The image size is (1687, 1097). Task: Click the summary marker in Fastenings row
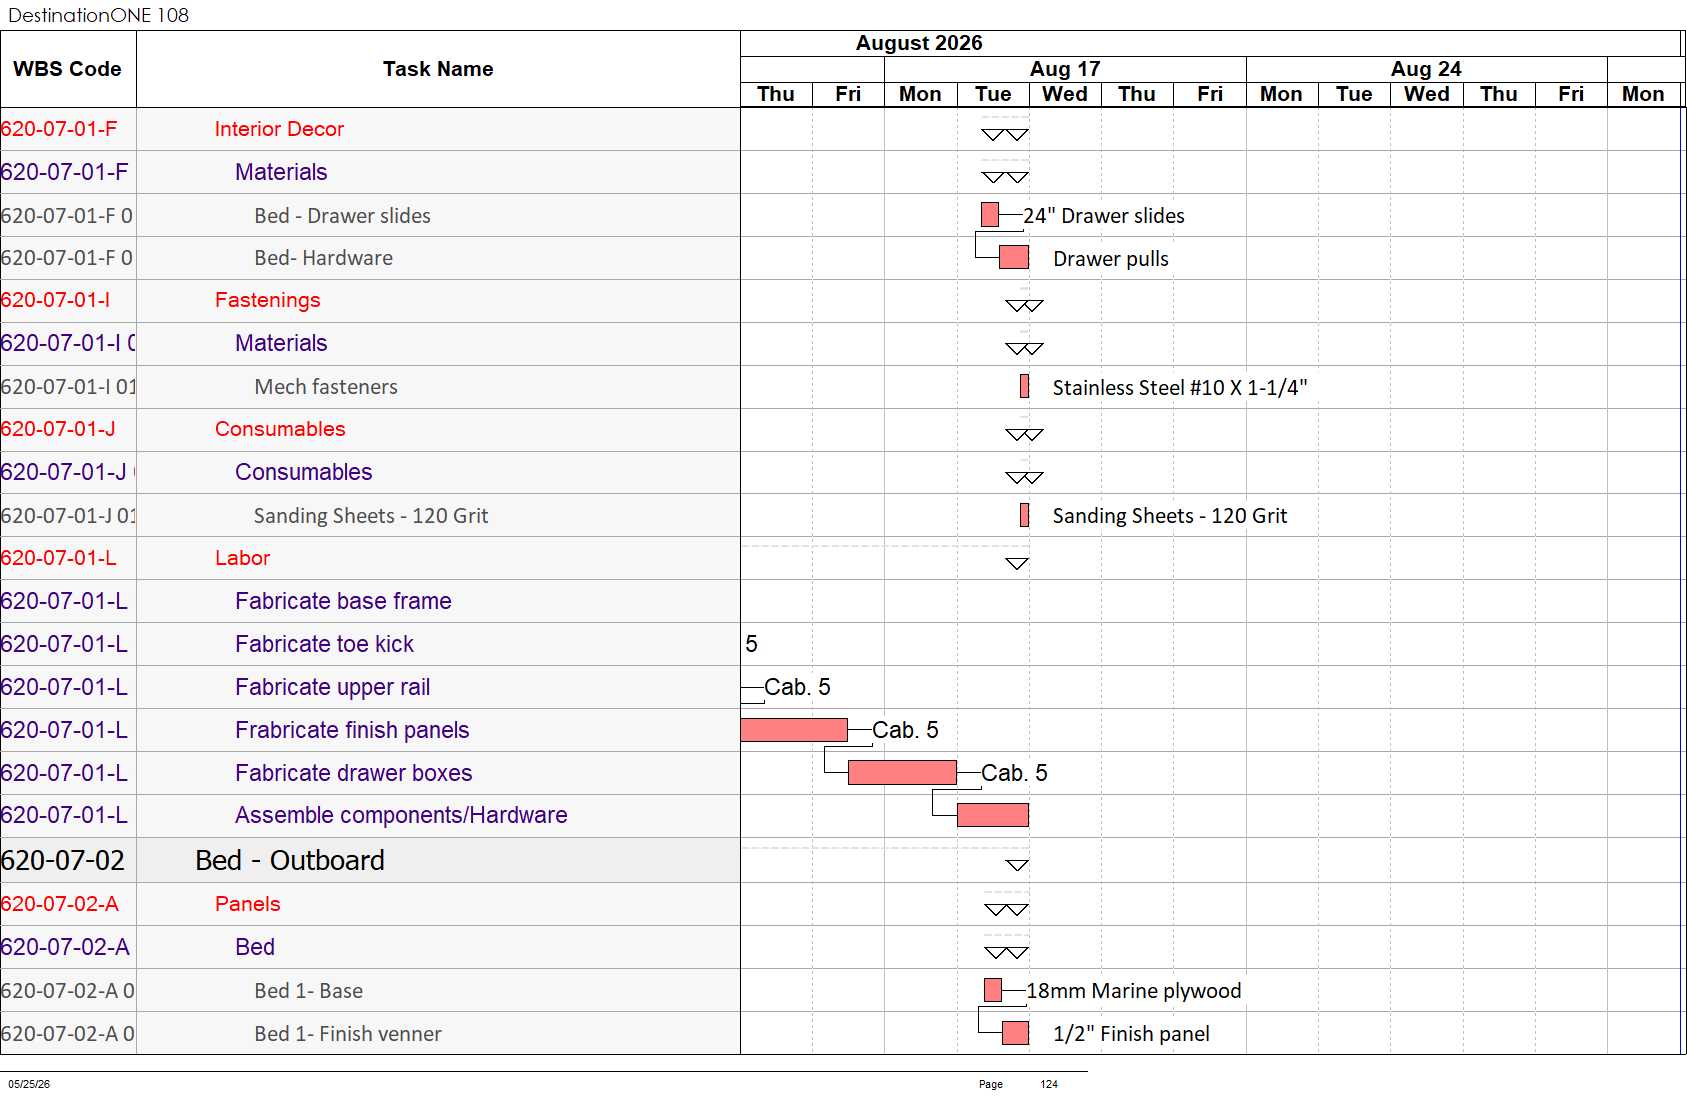[1024, 305]
